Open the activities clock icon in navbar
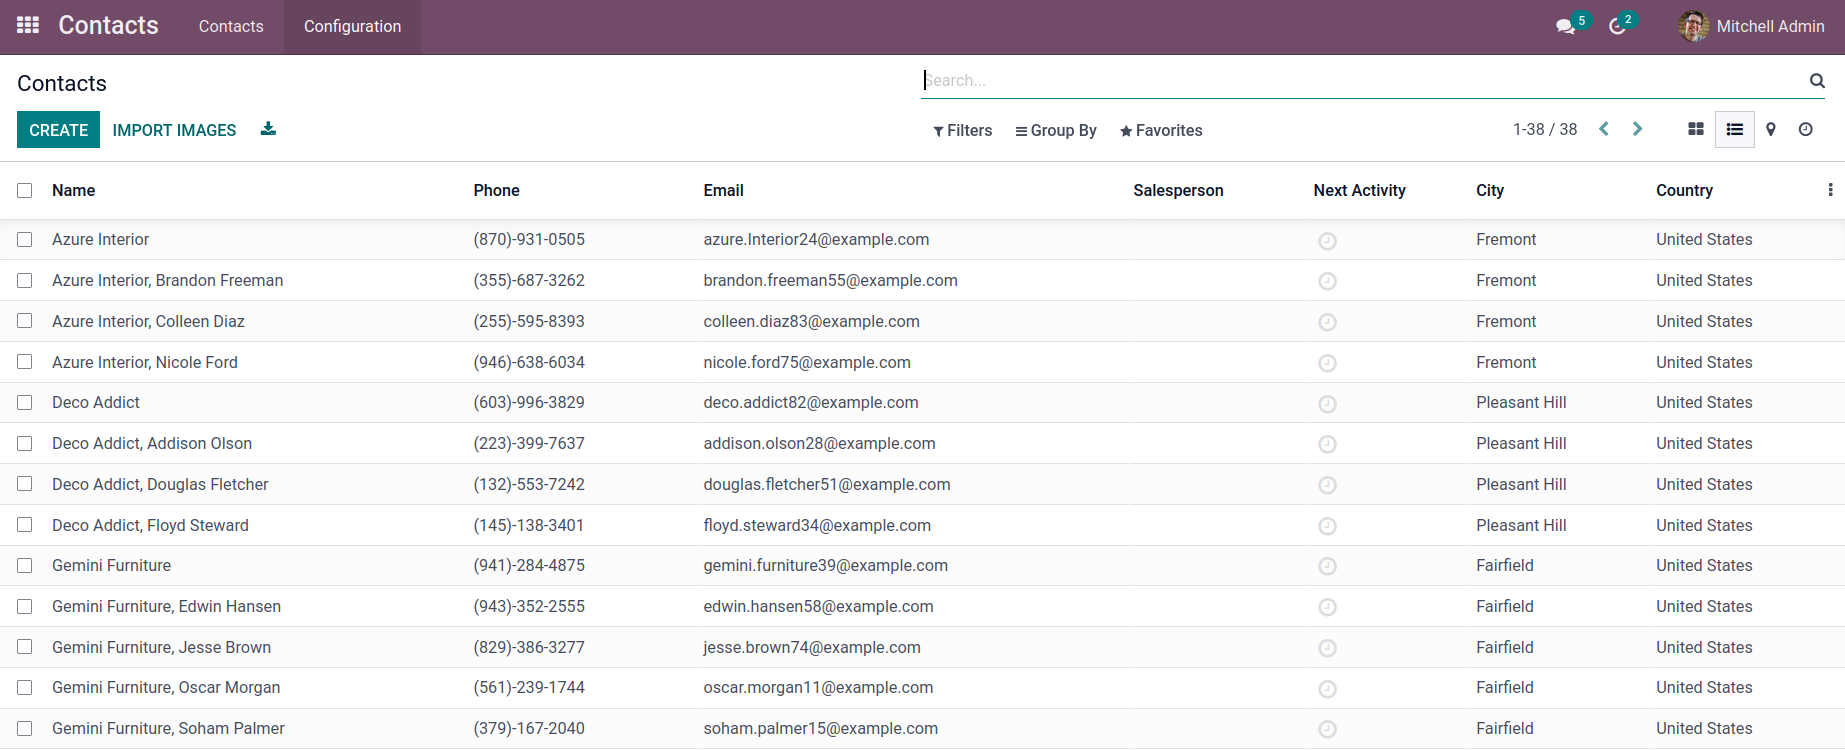1845x750 pixels. [x=1618, y=27]
